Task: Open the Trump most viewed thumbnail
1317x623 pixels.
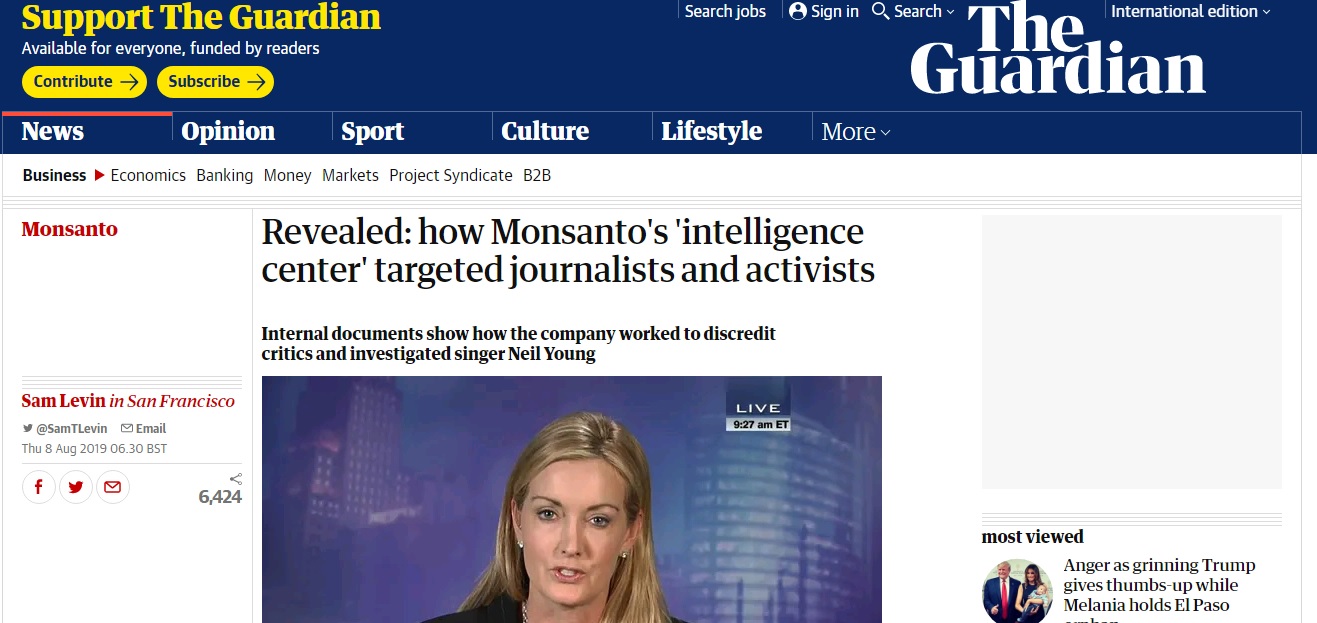Action: [x=1017, y=592]
